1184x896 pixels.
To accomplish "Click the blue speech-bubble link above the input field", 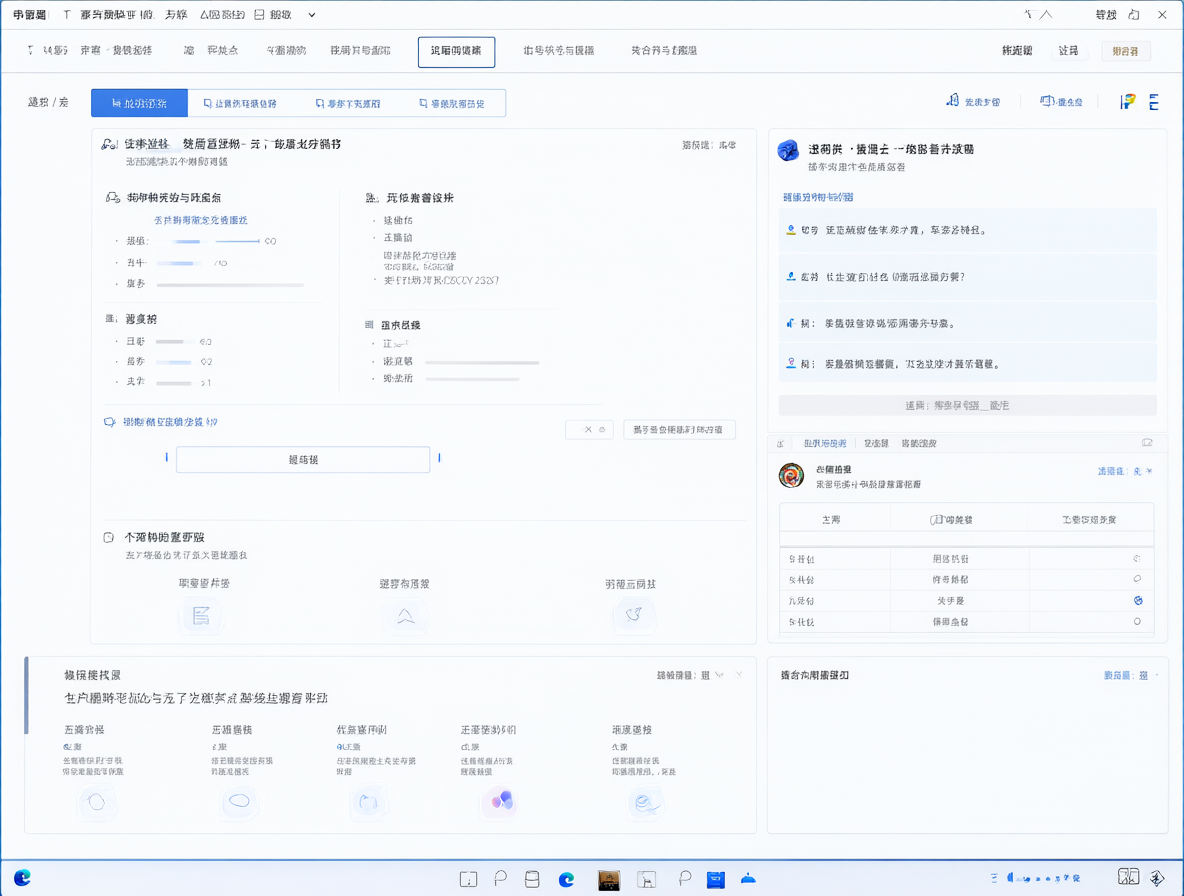I will [162, 422].
